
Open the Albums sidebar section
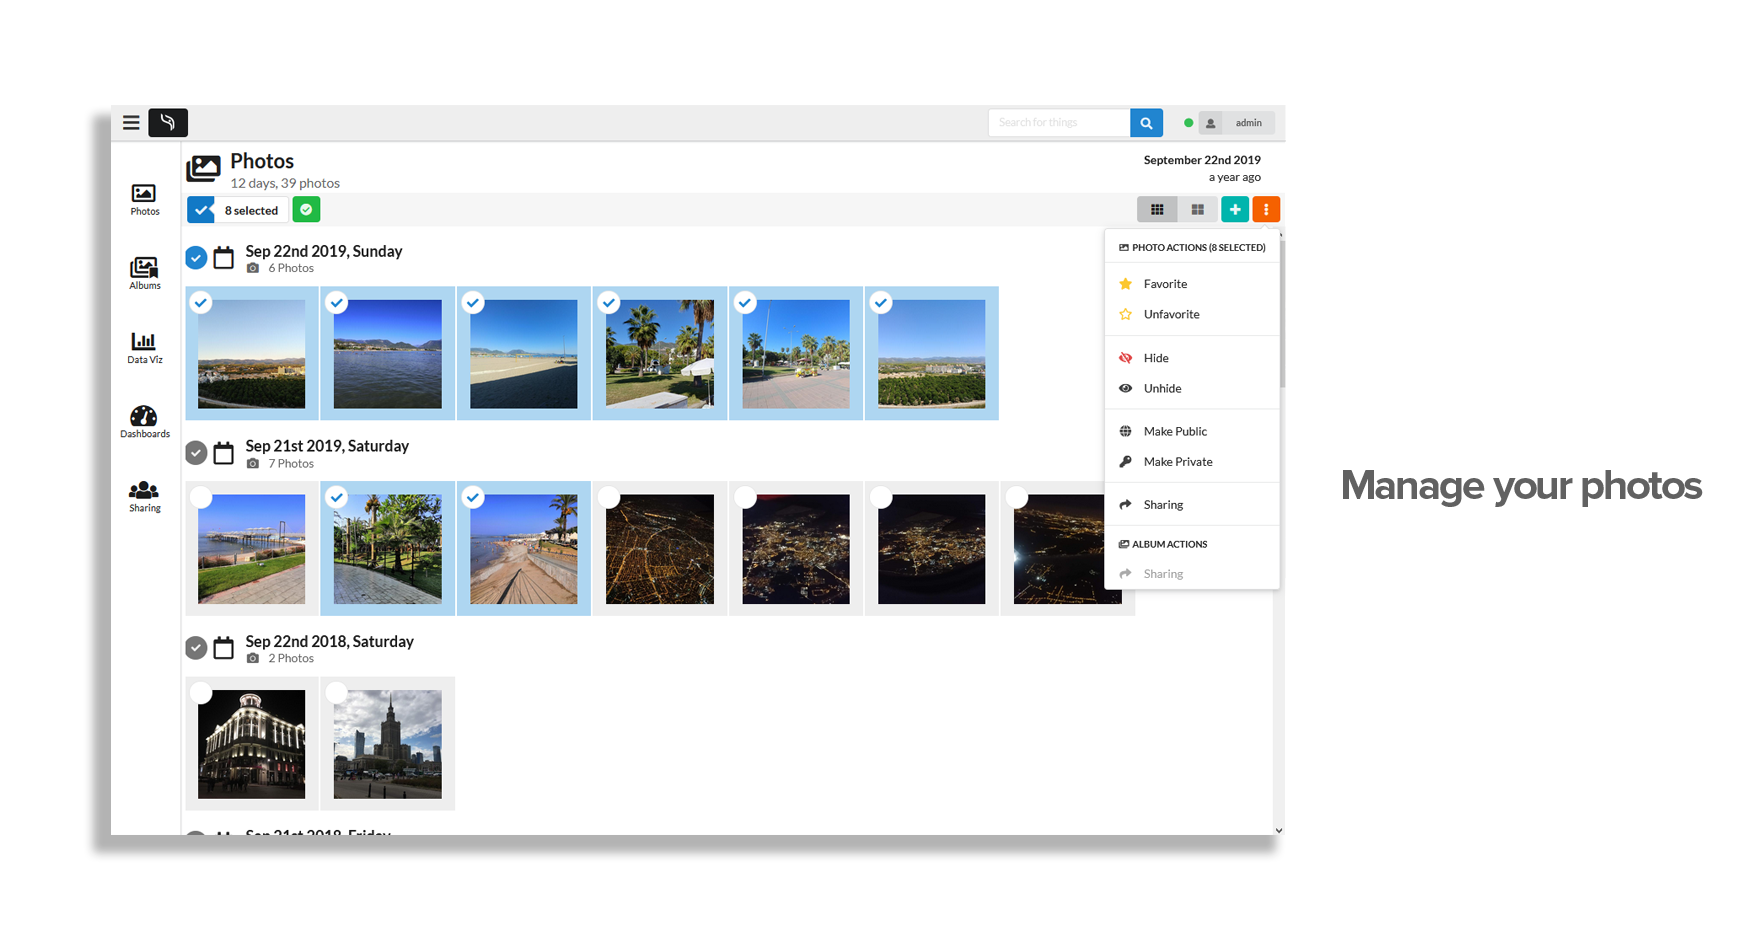(x=144, y=273)
